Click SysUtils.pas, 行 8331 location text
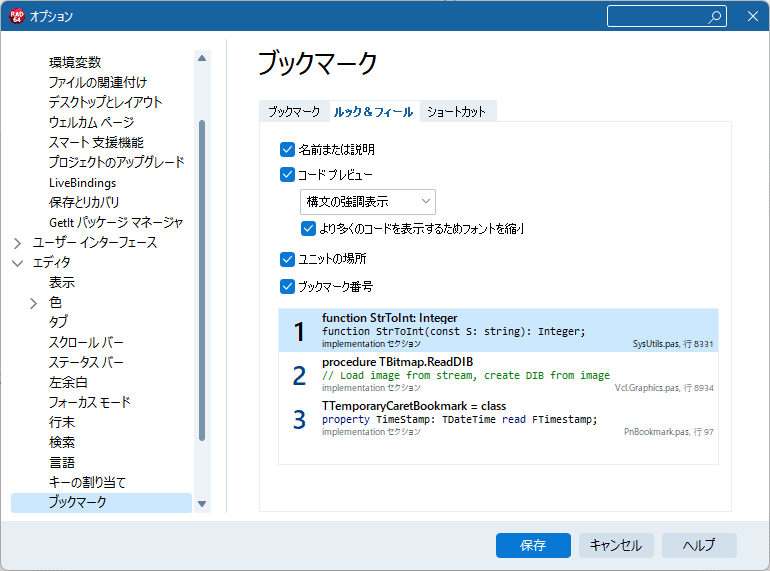The image size is (770, 571). [673, 344]
